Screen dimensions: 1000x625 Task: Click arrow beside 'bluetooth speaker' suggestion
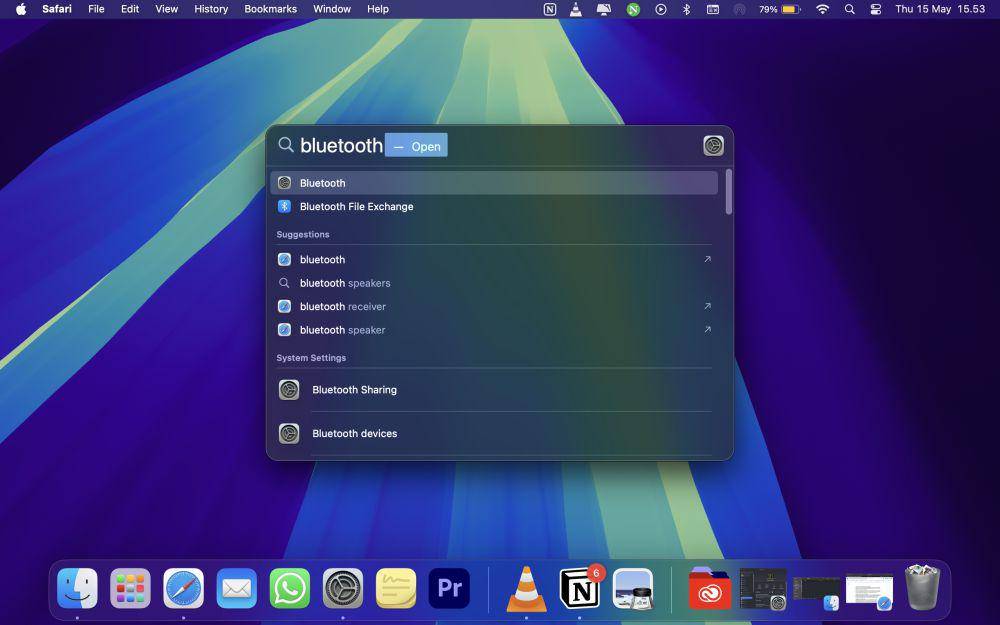[x=707, y=330]
